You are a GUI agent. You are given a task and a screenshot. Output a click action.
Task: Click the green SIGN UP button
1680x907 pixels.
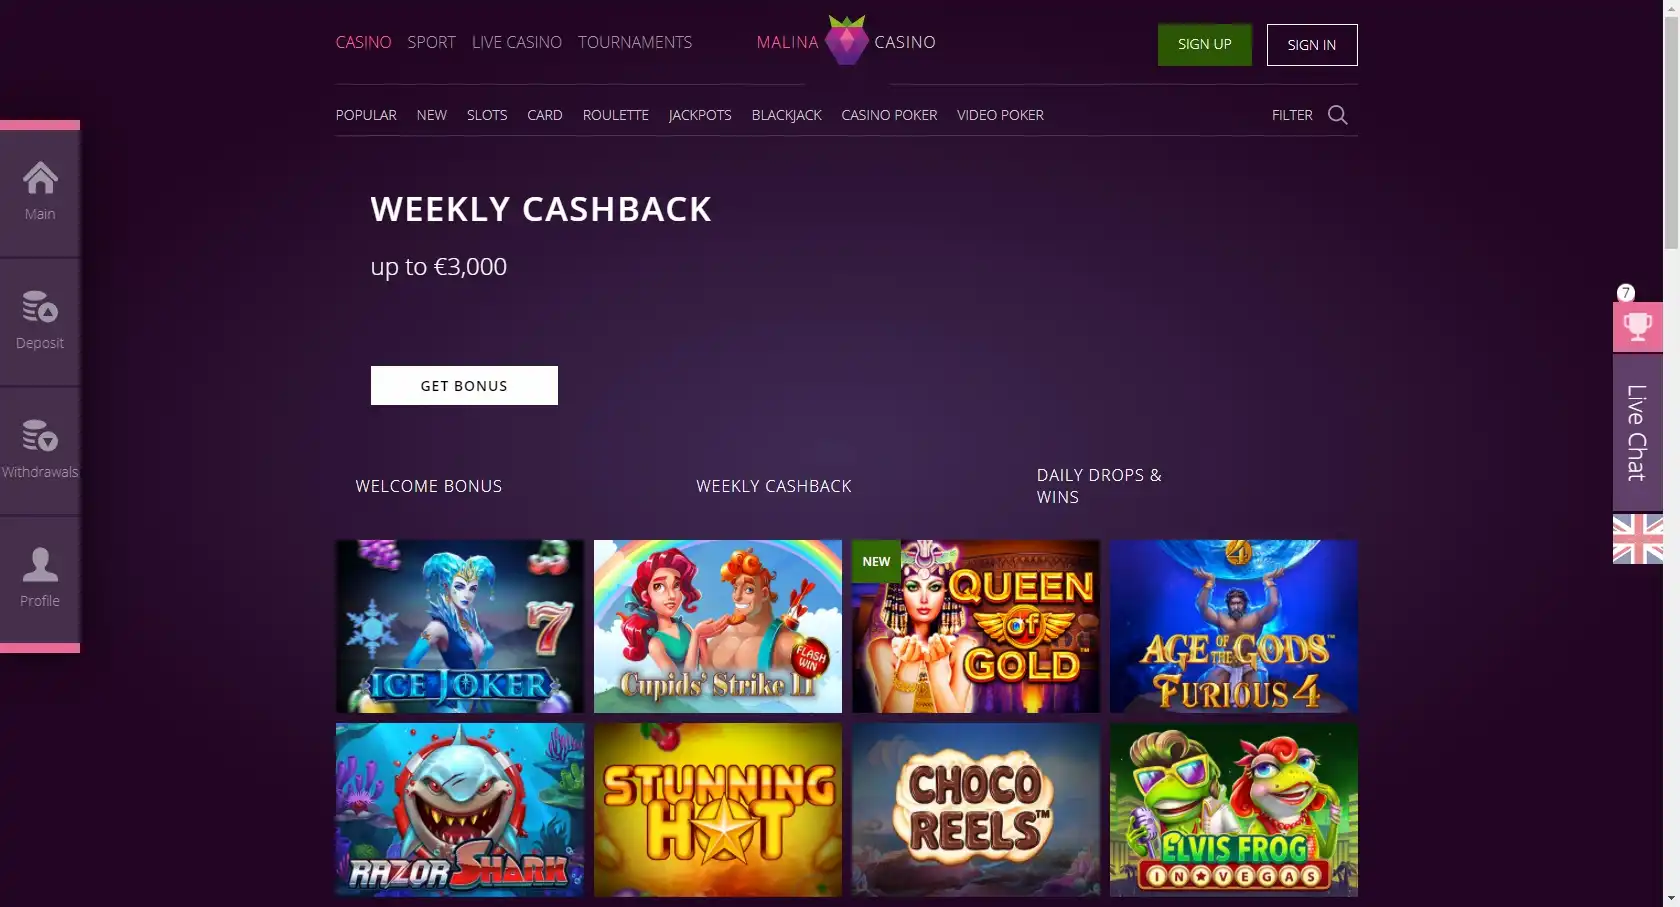(x=1205, y=45)
